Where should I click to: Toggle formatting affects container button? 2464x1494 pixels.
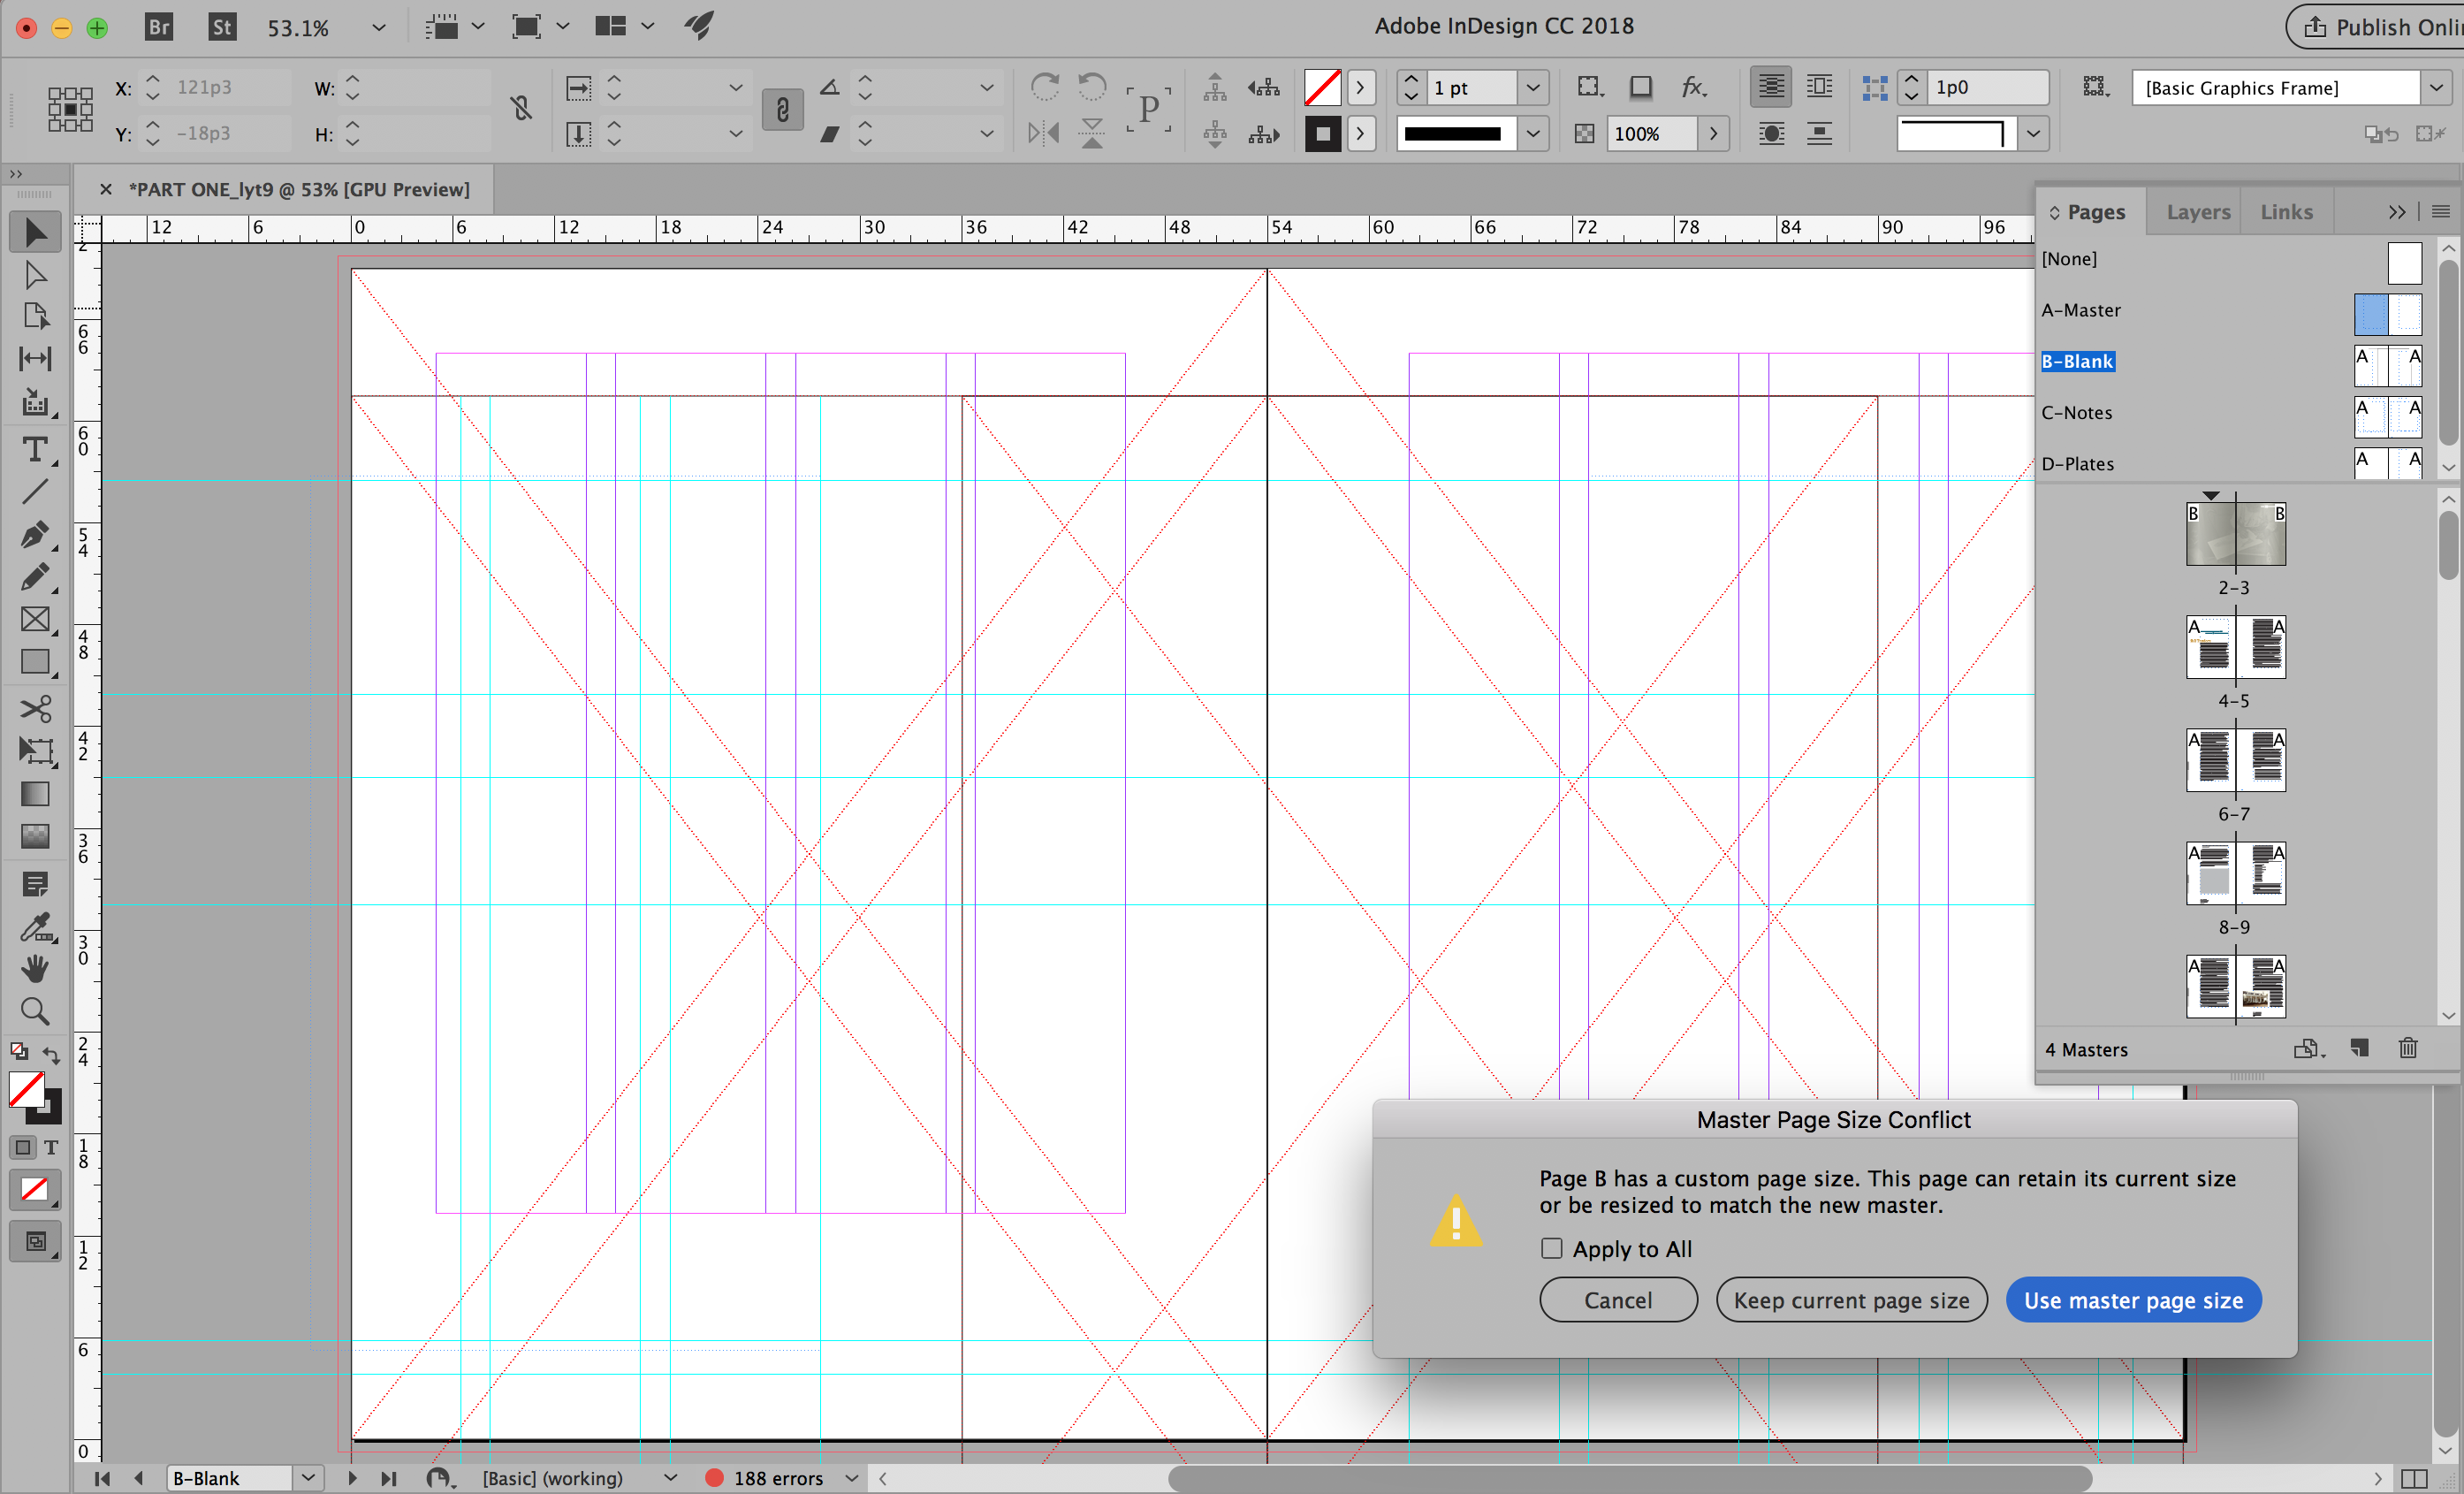(x=23, y=1147)
